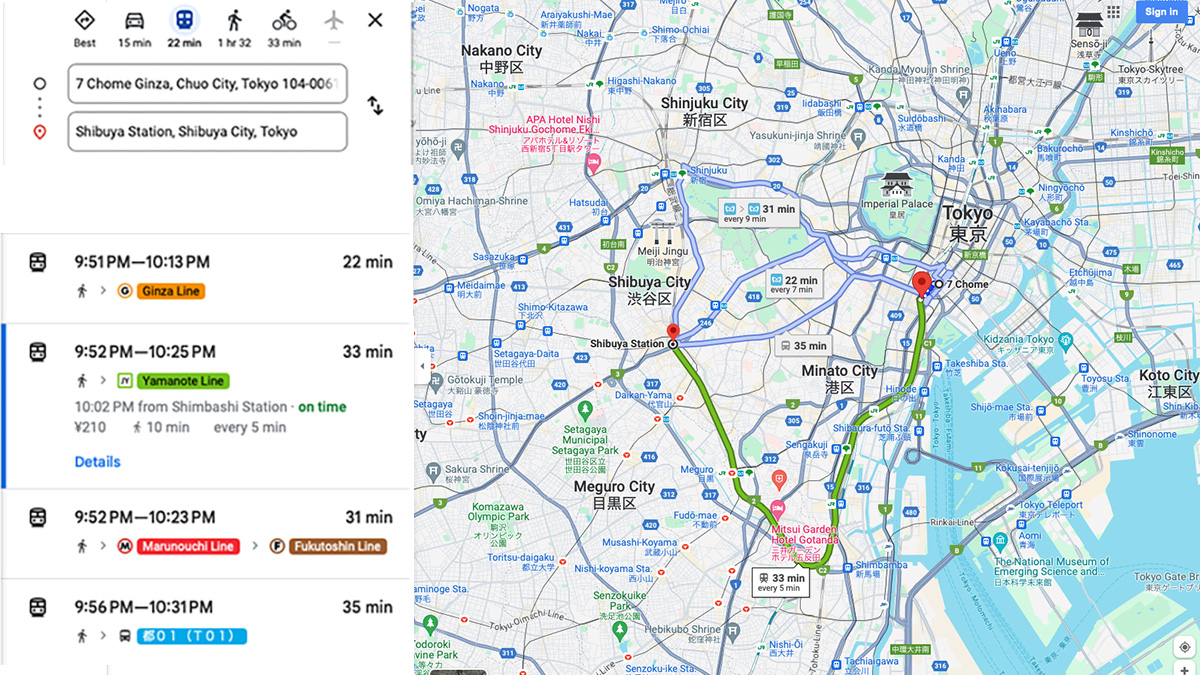
Task: Click the Shibuya Station destination pin
Action: click(x=673, y=335)
